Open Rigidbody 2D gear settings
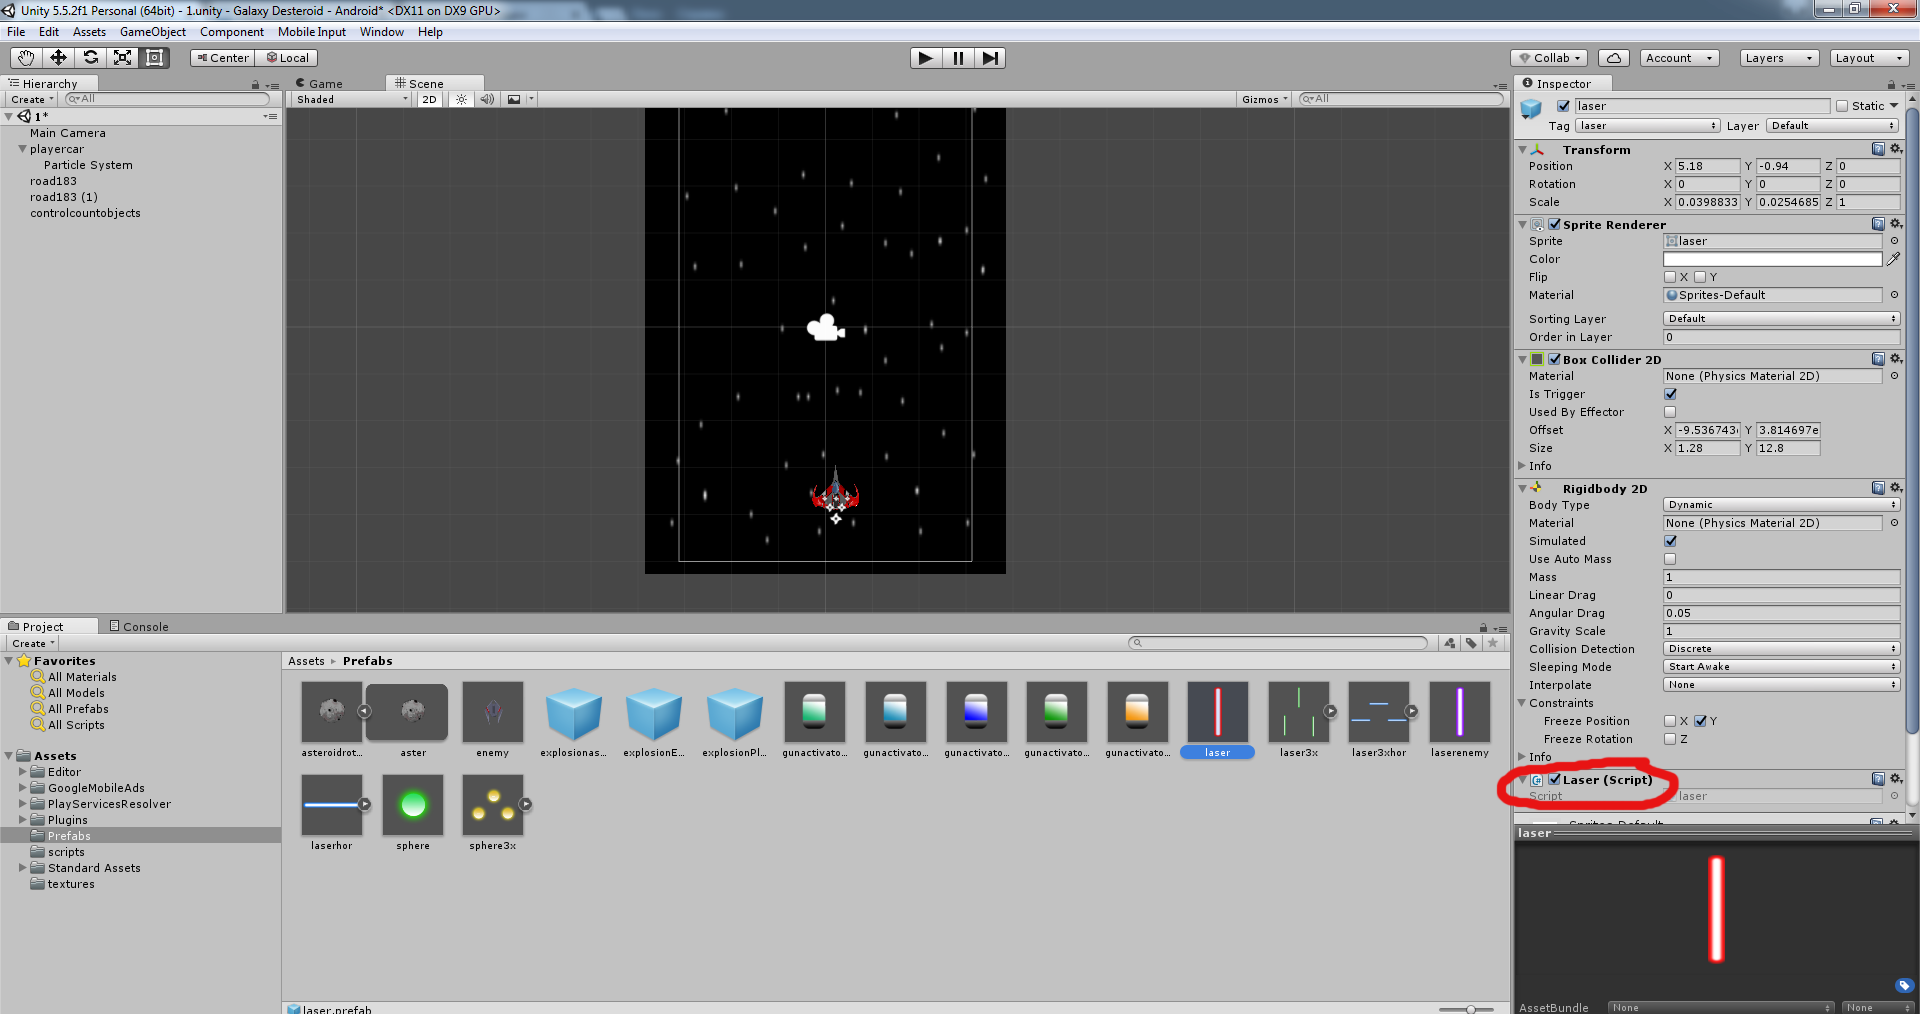The width and height of the screenshot is (1920, 1014). pos(1895,488)
